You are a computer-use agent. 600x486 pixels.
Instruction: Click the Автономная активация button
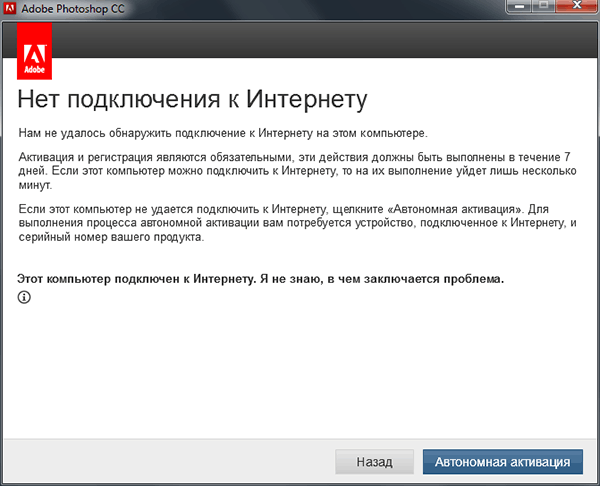(503, 462)
